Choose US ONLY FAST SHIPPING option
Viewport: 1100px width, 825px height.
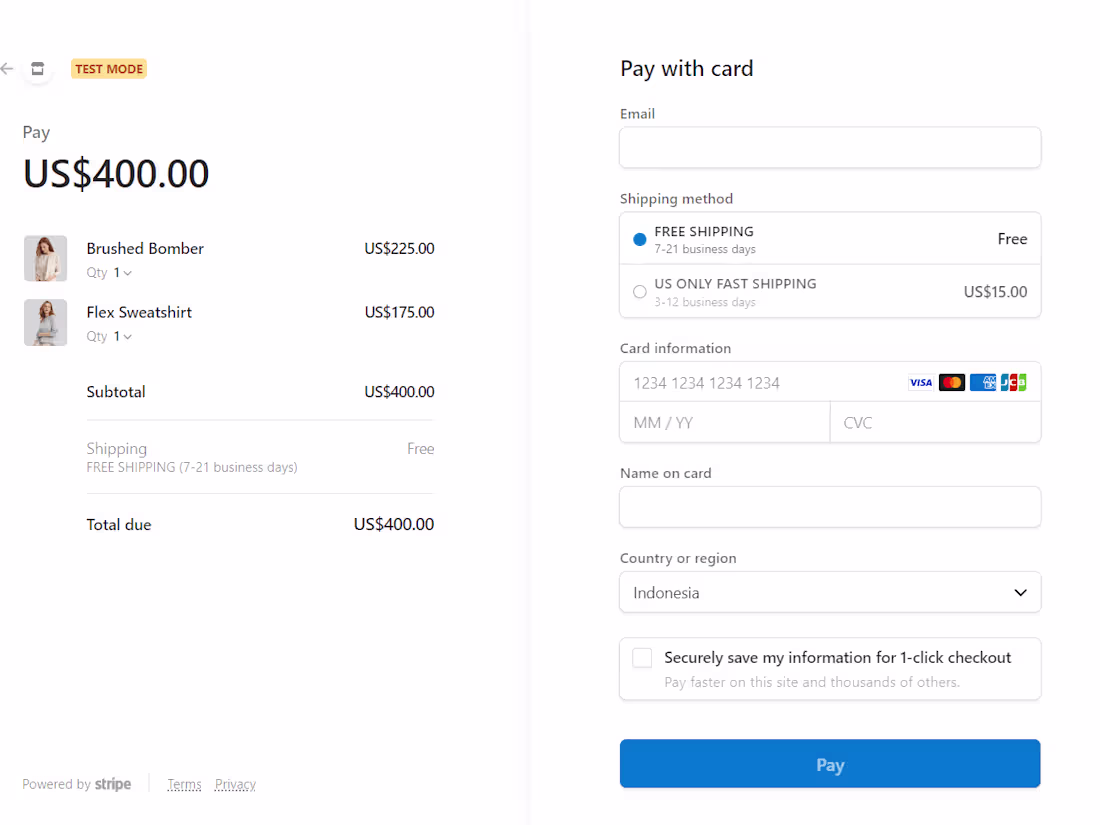(x=638, y=291)
